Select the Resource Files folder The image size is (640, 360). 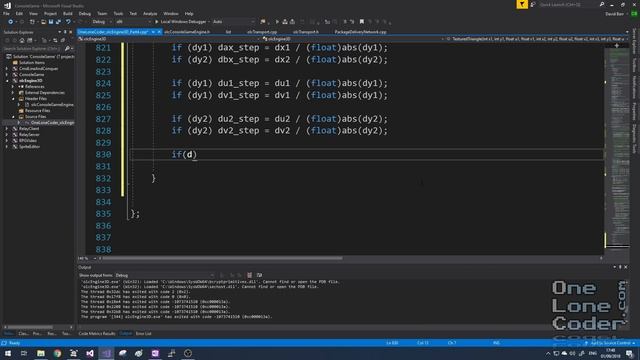tap(37, 111)
